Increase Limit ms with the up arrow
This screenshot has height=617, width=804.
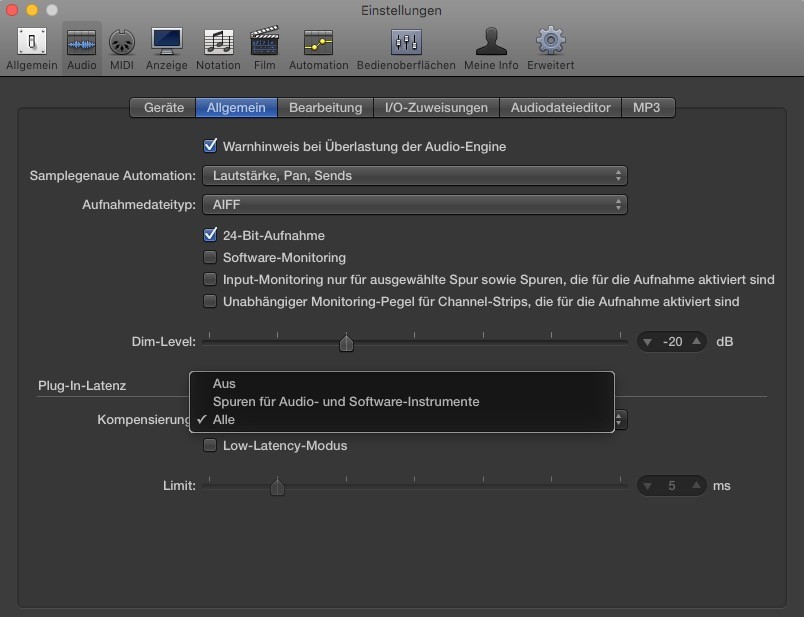696,485
